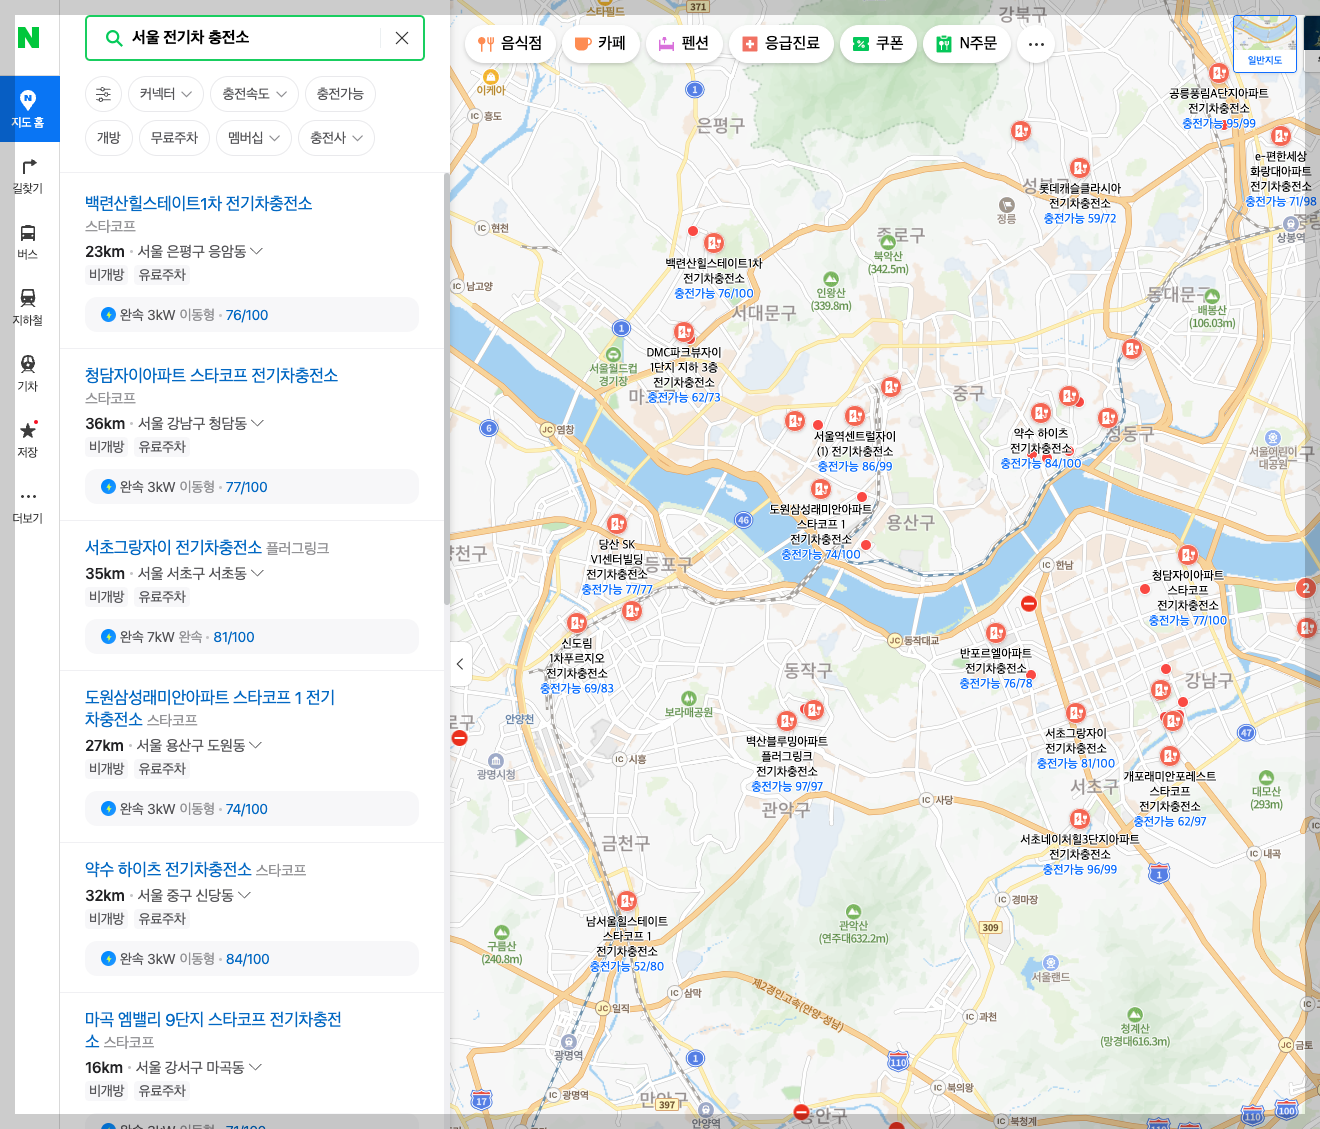Select the 쿠폰 coupon map category

pos(878,43)
